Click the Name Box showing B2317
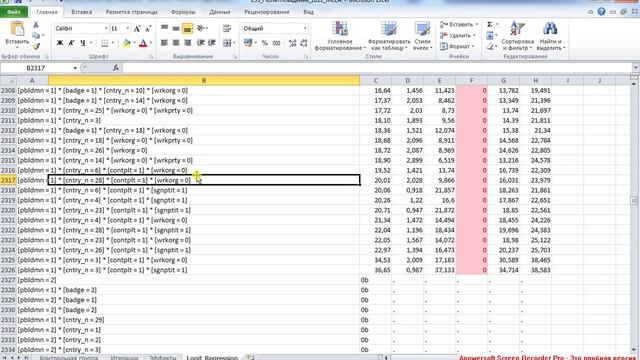Viewport: 640px width, 360px height. (x=36, y=68)
